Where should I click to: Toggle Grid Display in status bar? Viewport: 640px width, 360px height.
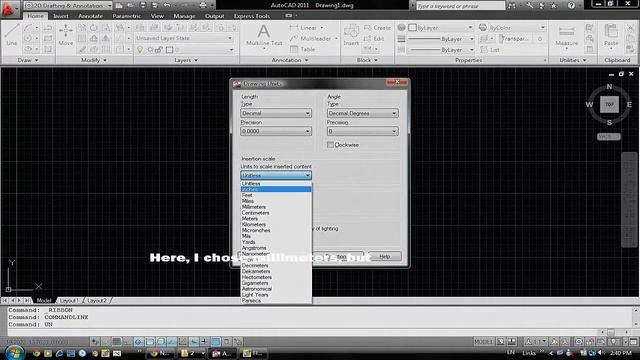tap(117, 342)
